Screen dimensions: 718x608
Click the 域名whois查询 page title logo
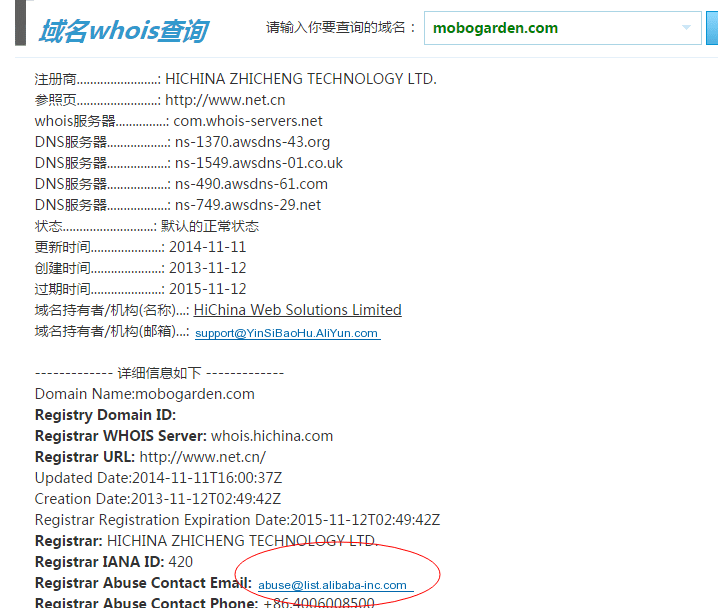click(x=124, y=31)
